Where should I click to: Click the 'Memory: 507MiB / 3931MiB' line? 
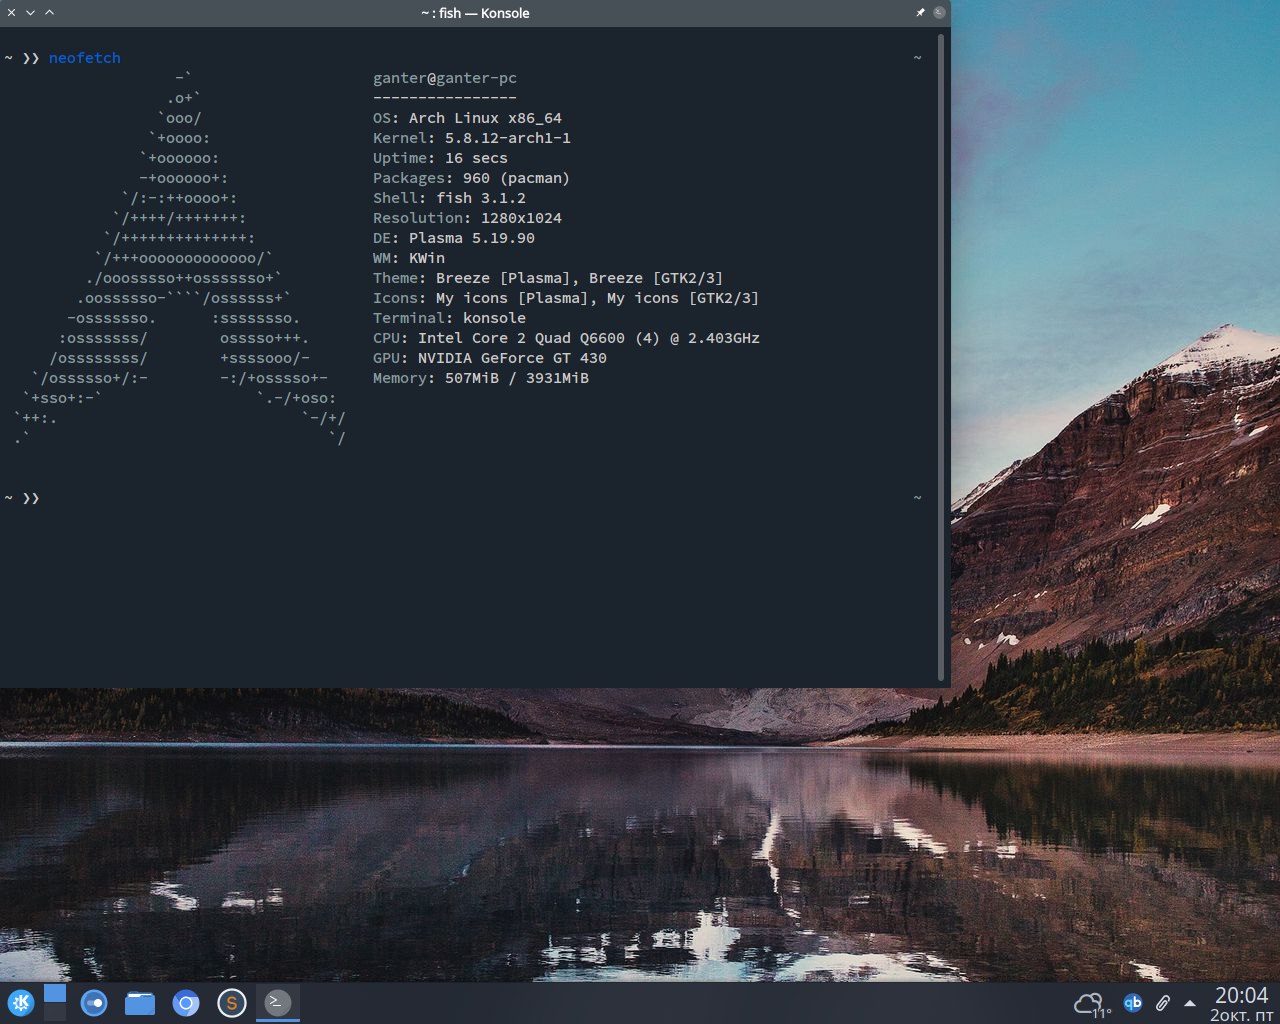481,378
